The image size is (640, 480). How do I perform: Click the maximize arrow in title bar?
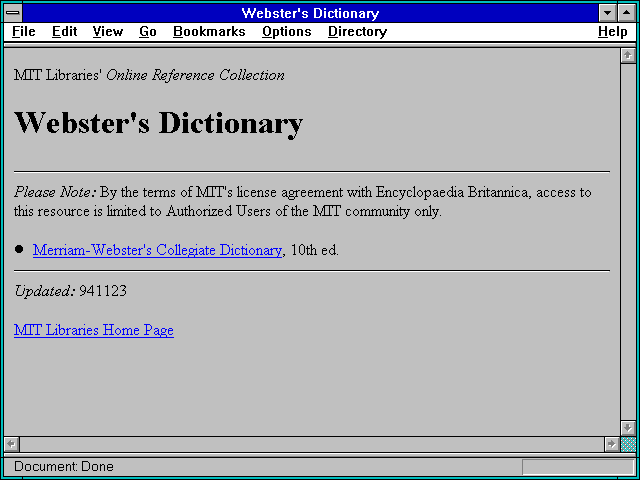pyautogui.click(x=627, y=13)
